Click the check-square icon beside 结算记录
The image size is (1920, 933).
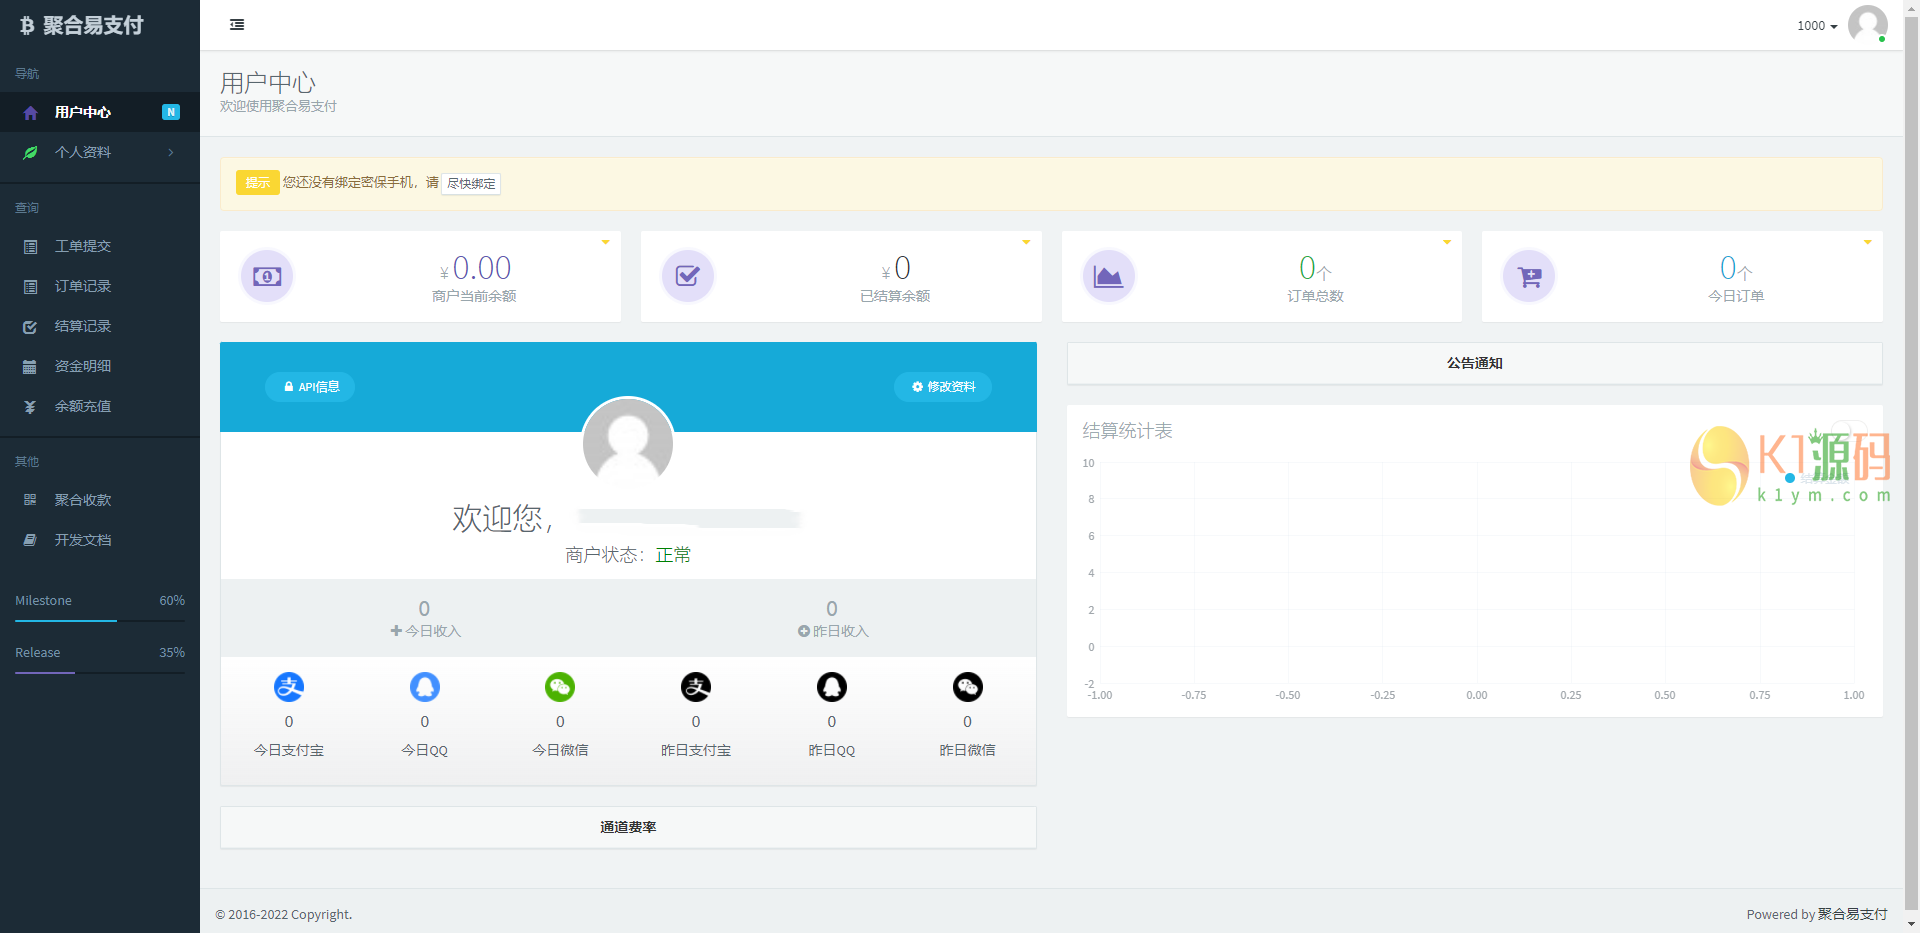click(30, 327)
